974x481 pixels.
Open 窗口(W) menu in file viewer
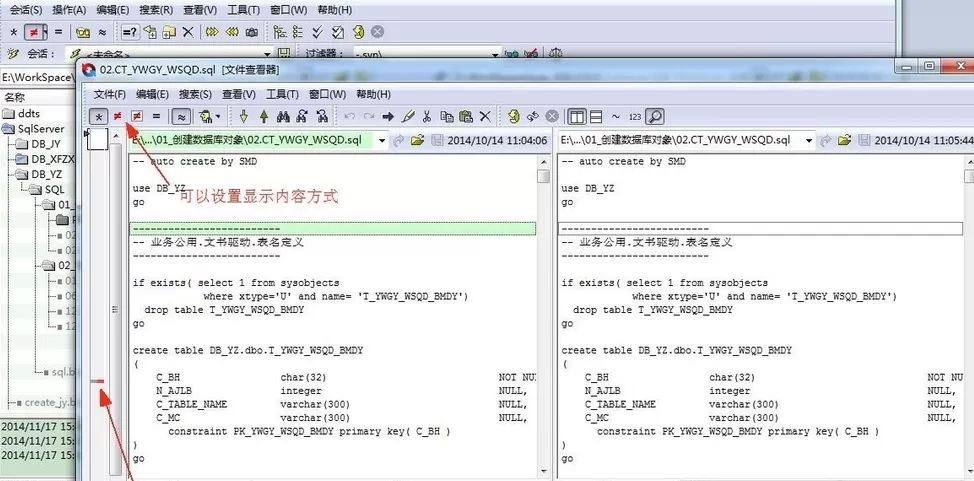pyautogui.click(x=327, y=94)
